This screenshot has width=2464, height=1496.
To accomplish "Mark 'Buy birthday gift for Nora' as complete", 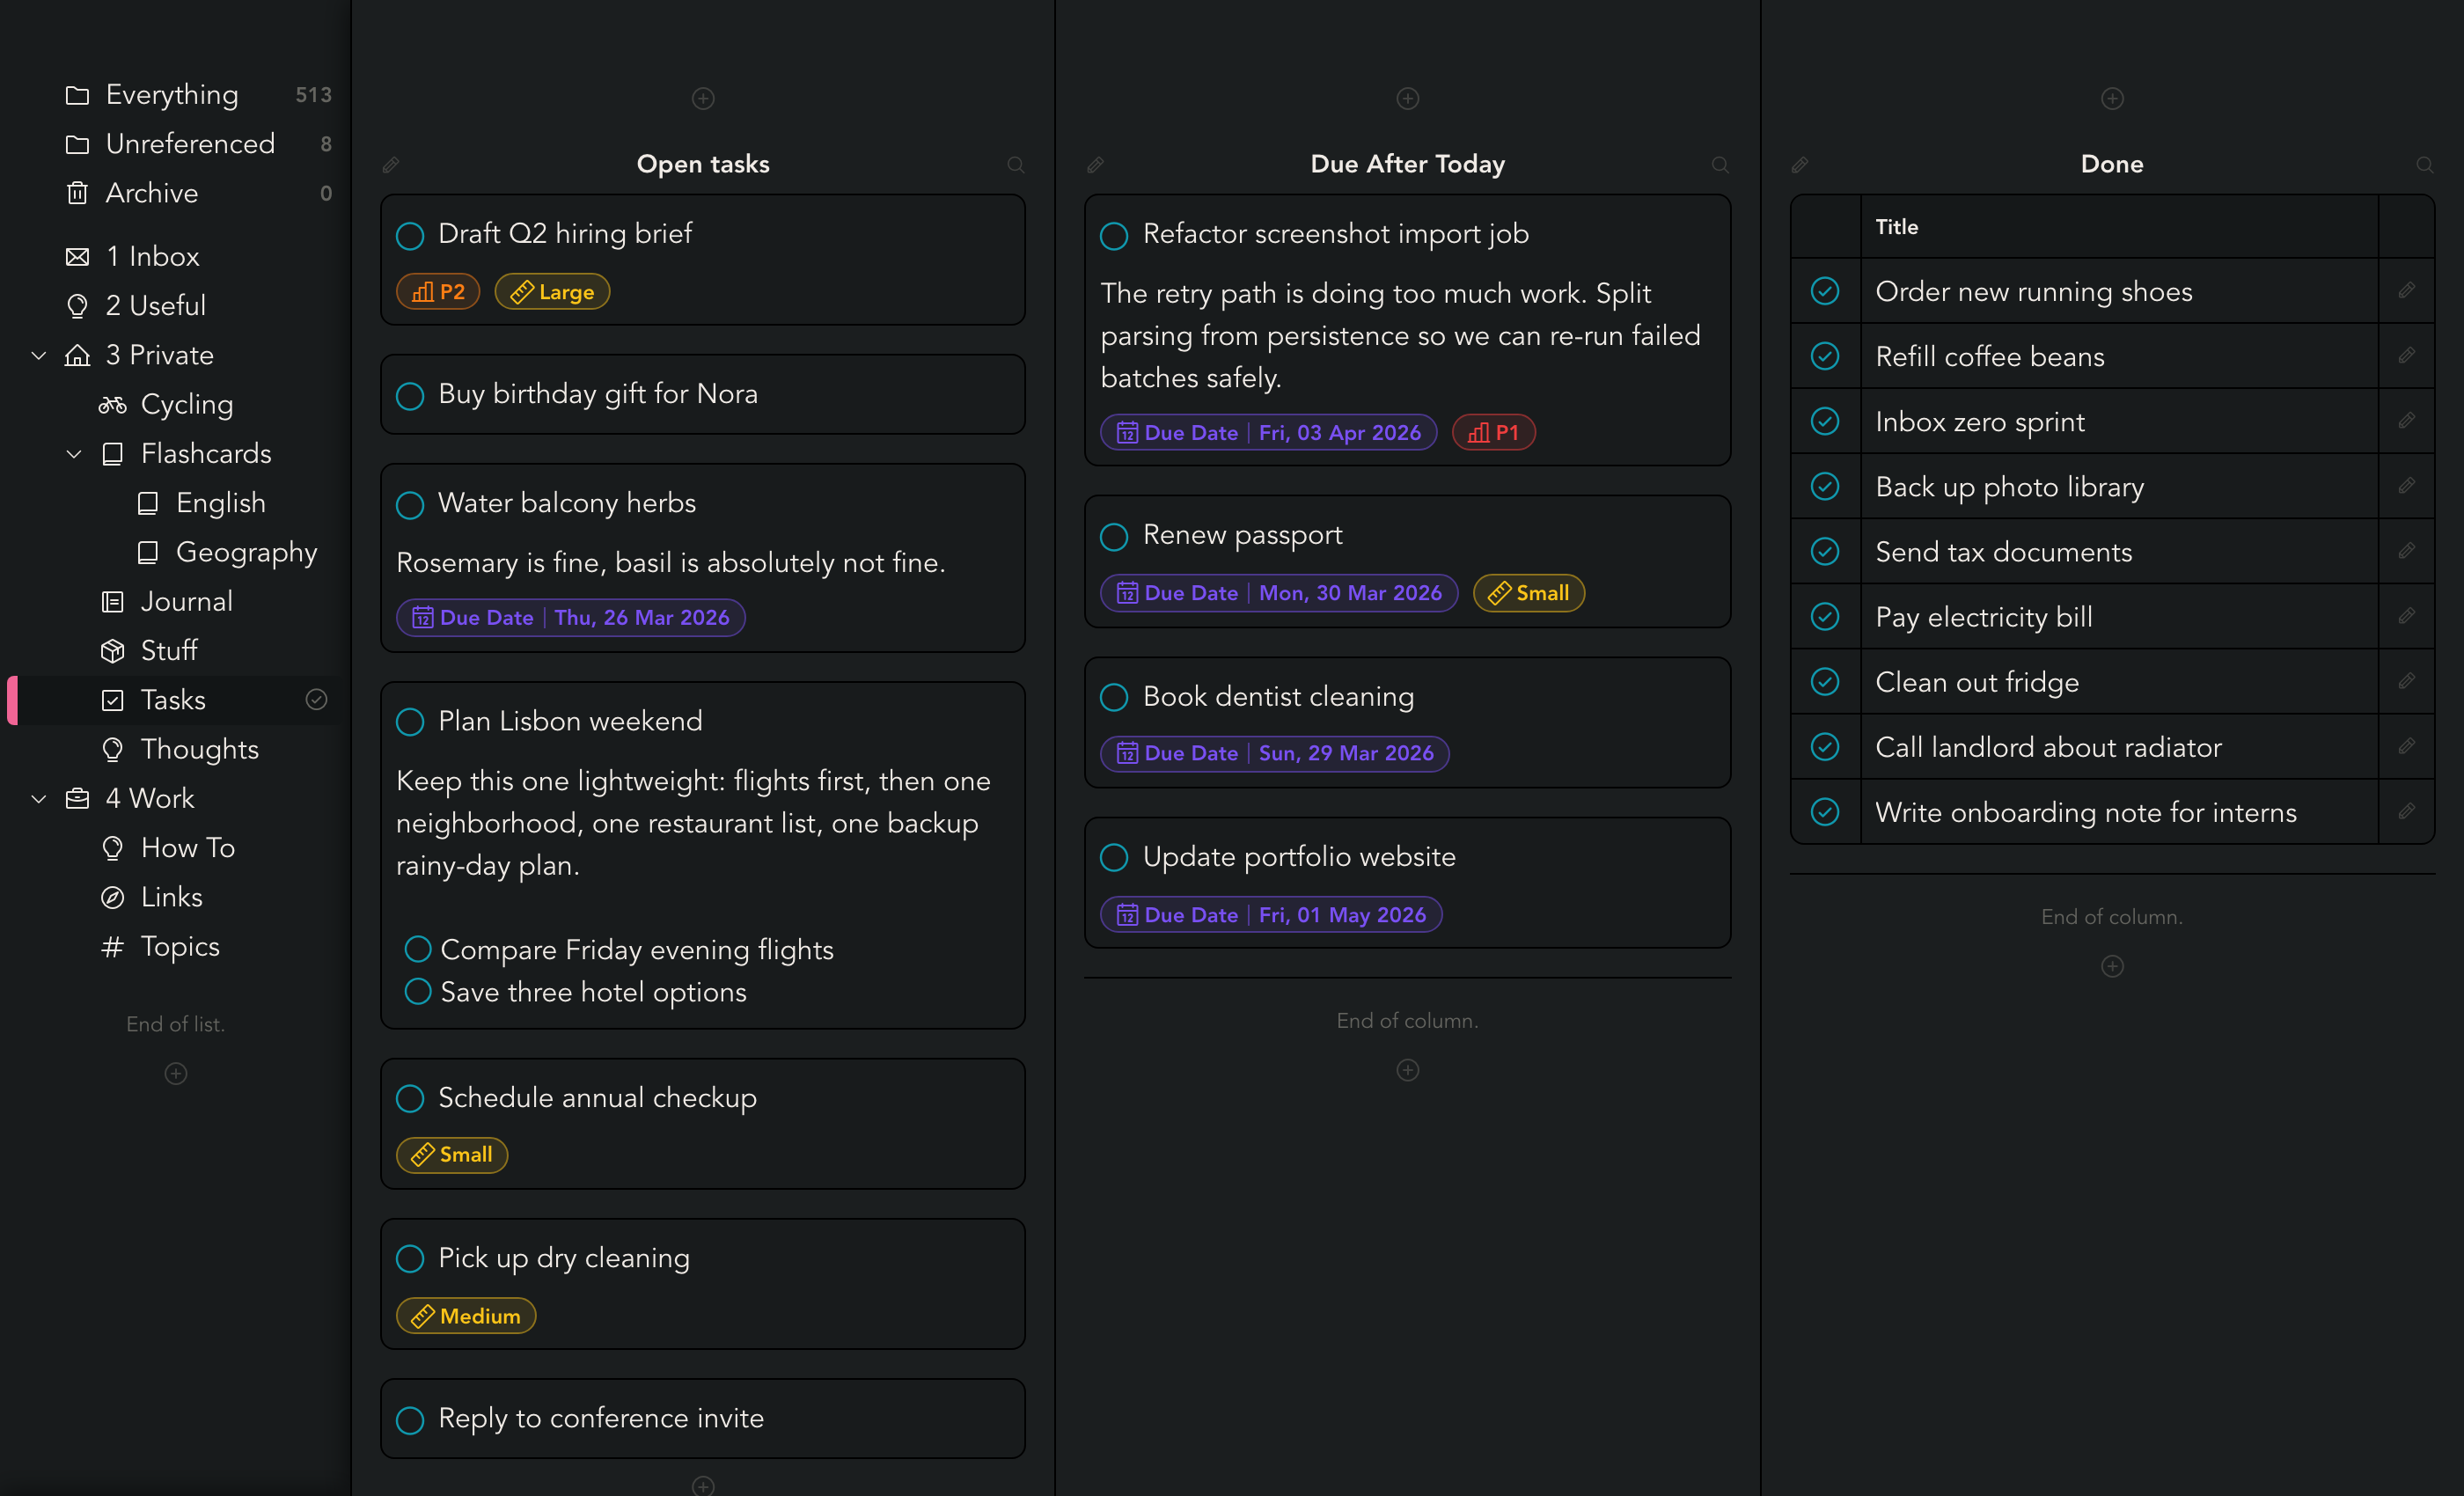I will coord(409,395).
